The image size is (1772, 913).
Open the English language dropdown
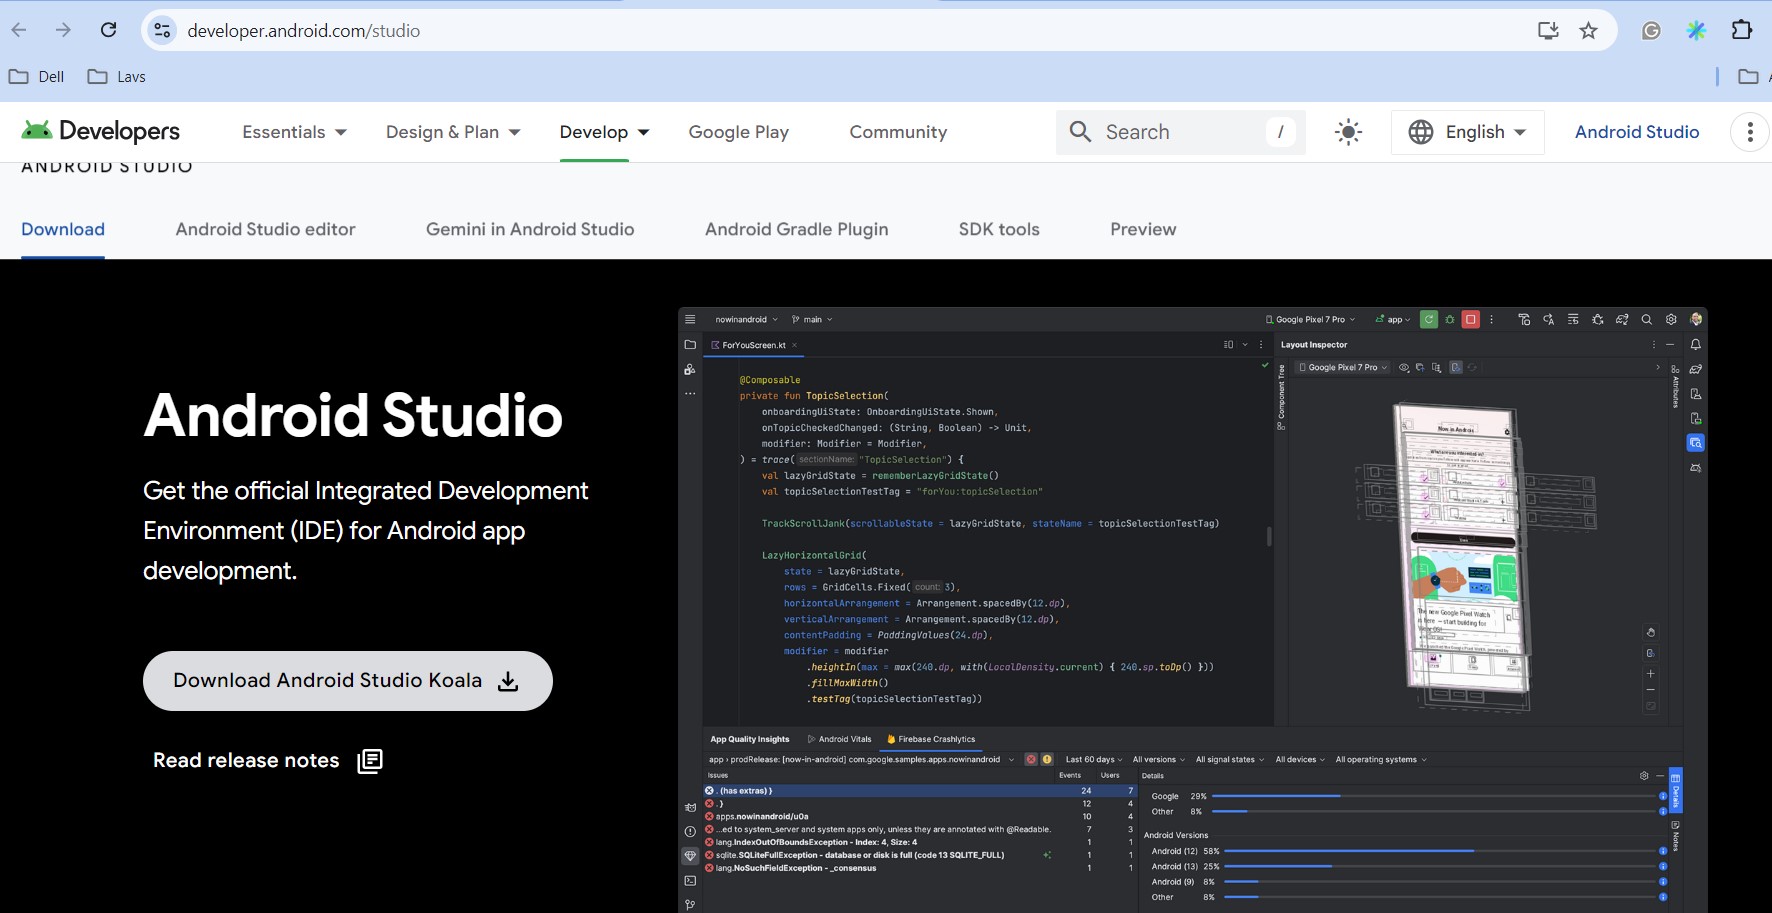coord(1467,132)
